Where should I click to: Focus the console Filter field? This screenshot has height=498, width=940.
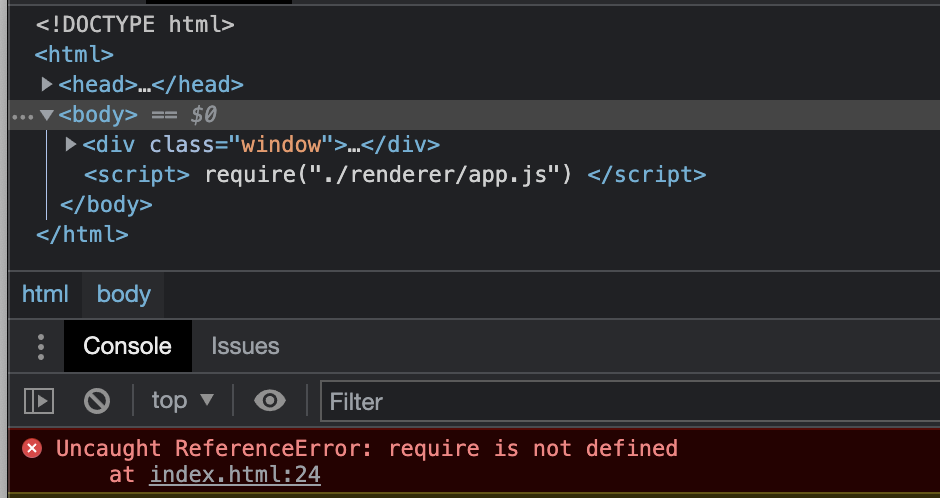point(630,401)
